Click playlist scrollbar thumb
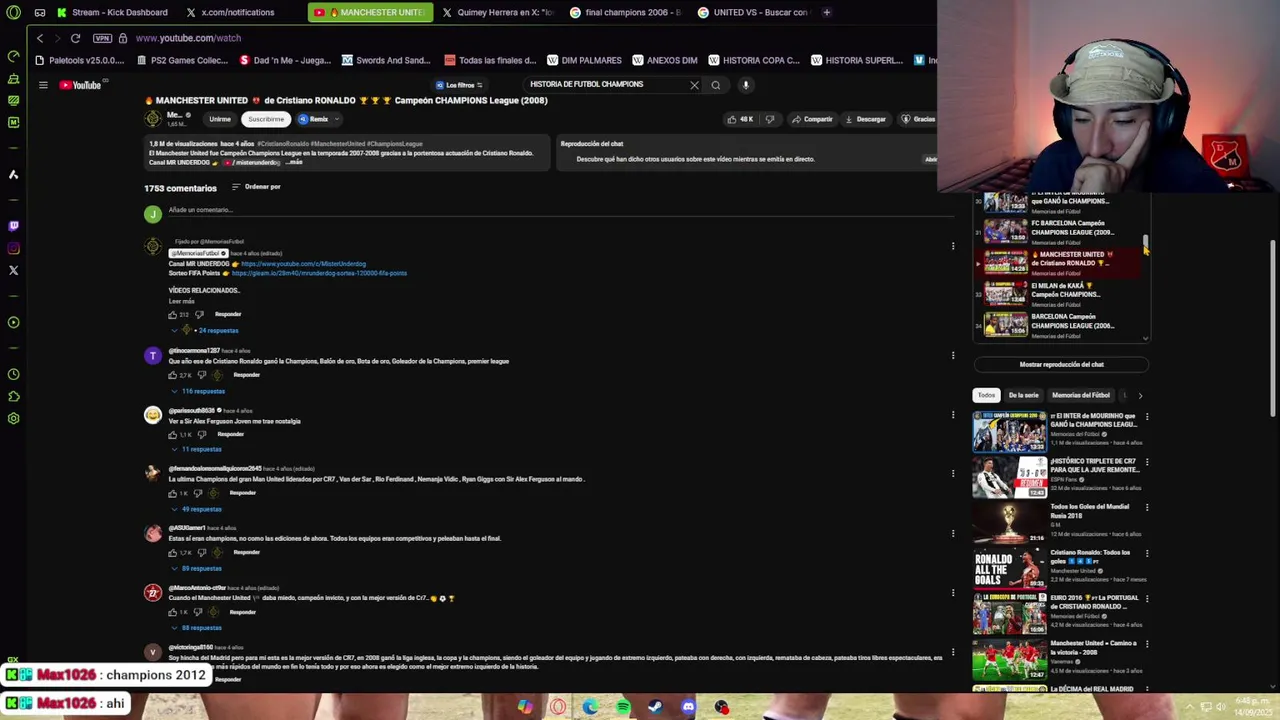 click(1146, 243)
